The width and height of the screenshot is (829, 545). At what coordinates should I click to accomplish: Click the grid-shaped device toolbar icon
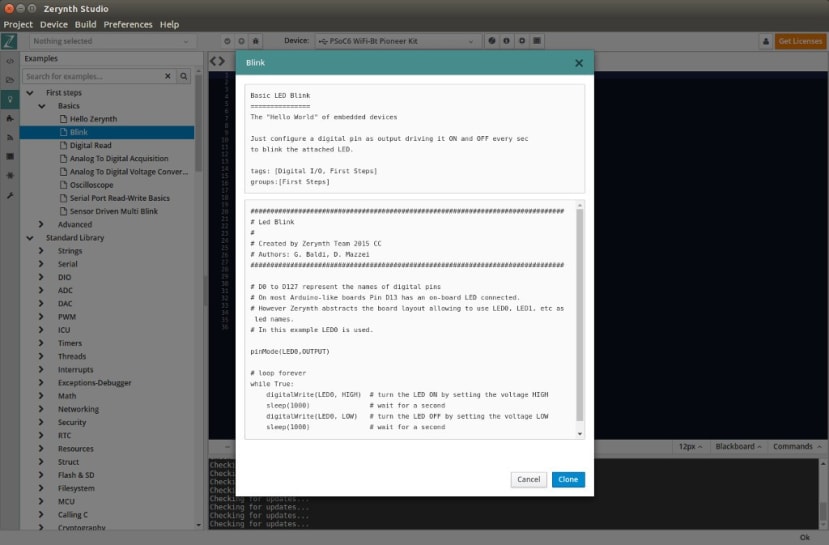[537, 41]
